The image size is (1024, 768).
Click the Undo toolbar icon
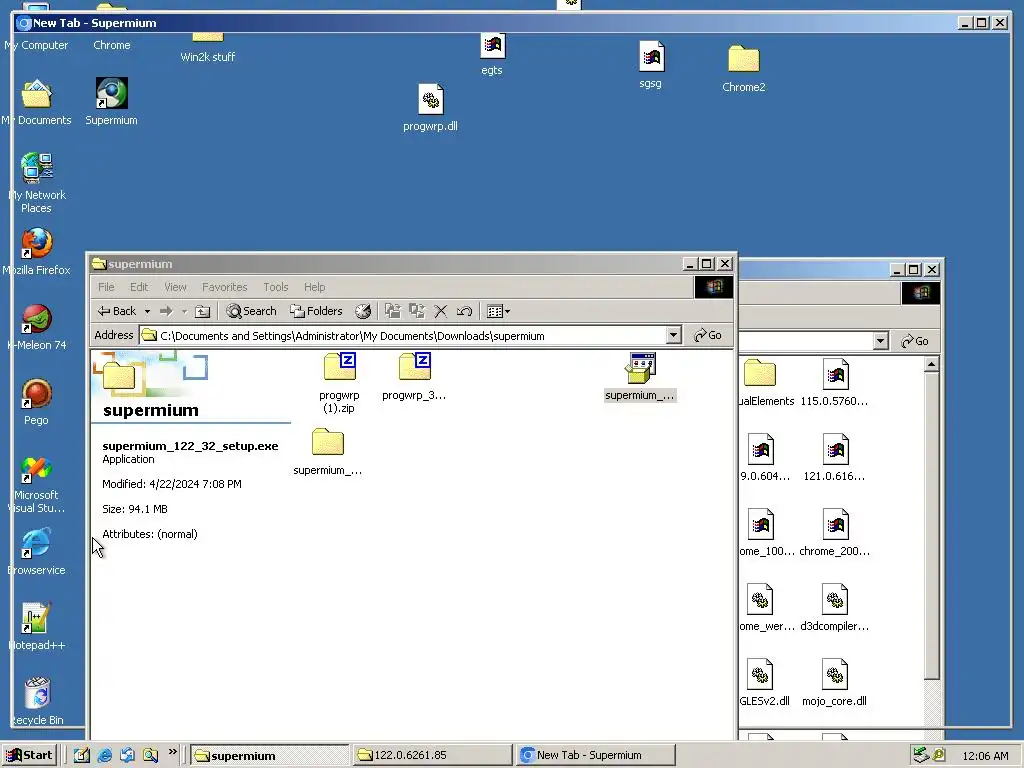coord(464,312)
